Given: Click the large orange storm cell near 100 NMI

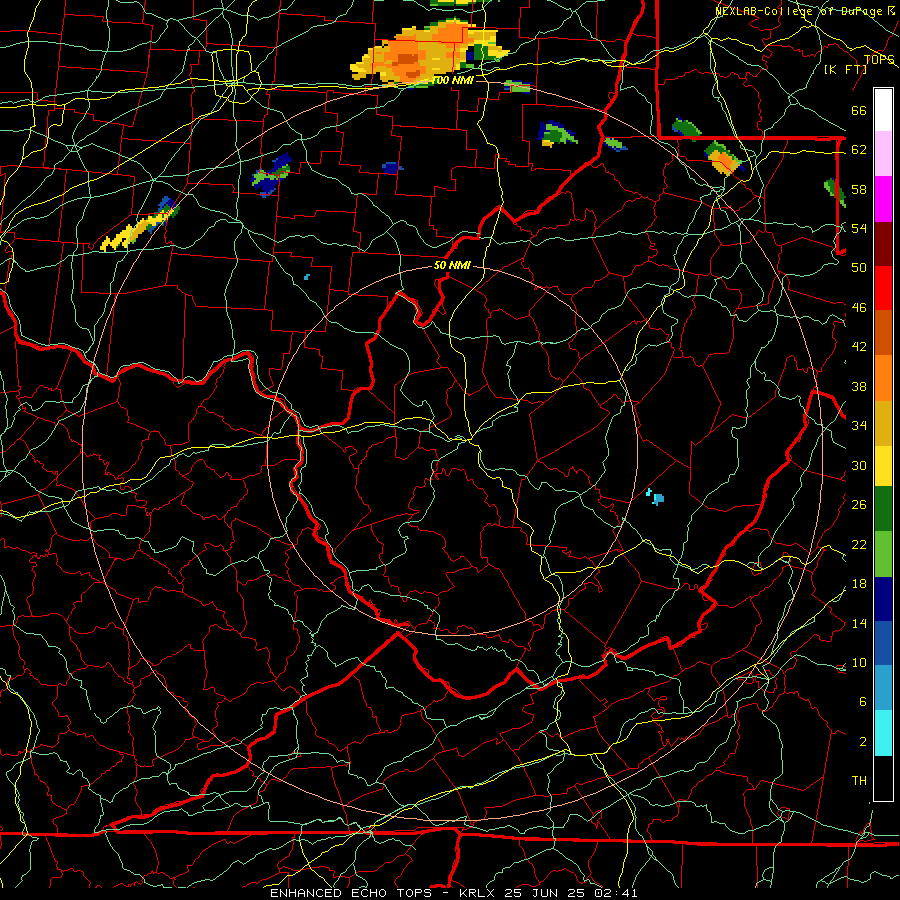Looking at the screenshot, I should (428, 53).
